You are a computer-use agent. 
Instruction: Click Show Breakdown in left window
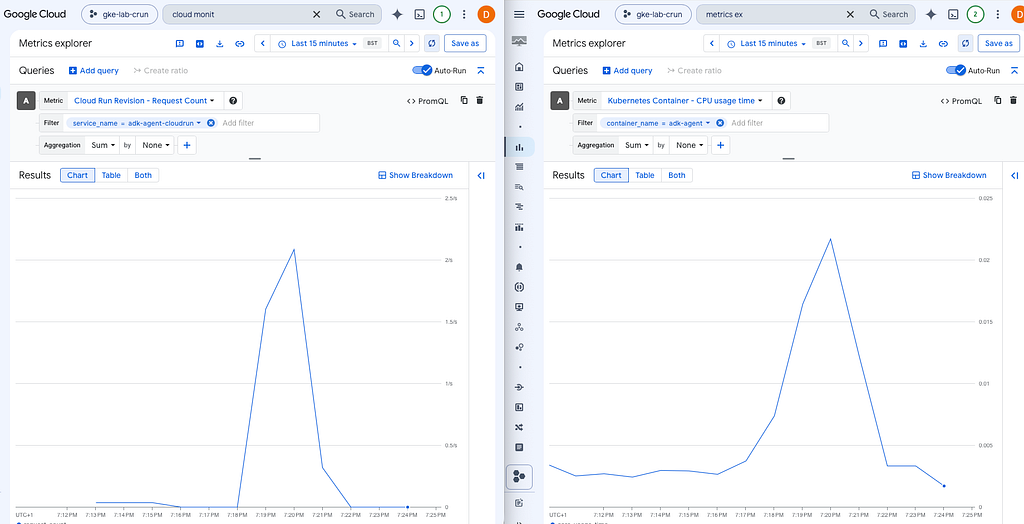tap(415, 175)
